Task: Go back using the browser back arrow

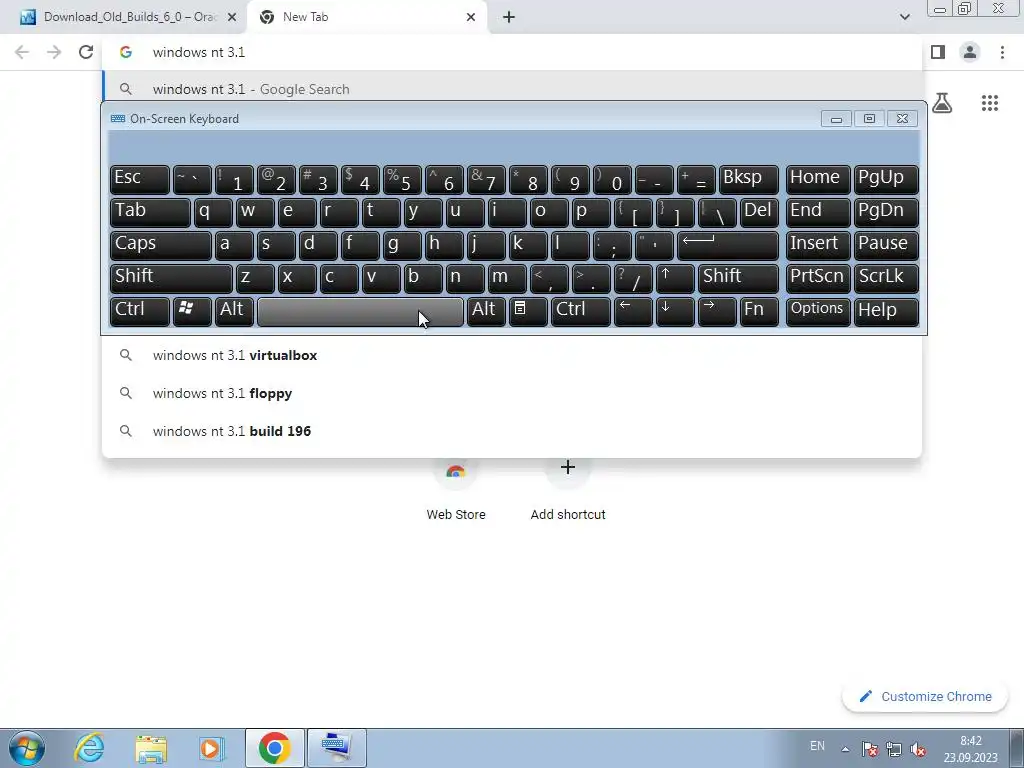Action: pos(22,52)
